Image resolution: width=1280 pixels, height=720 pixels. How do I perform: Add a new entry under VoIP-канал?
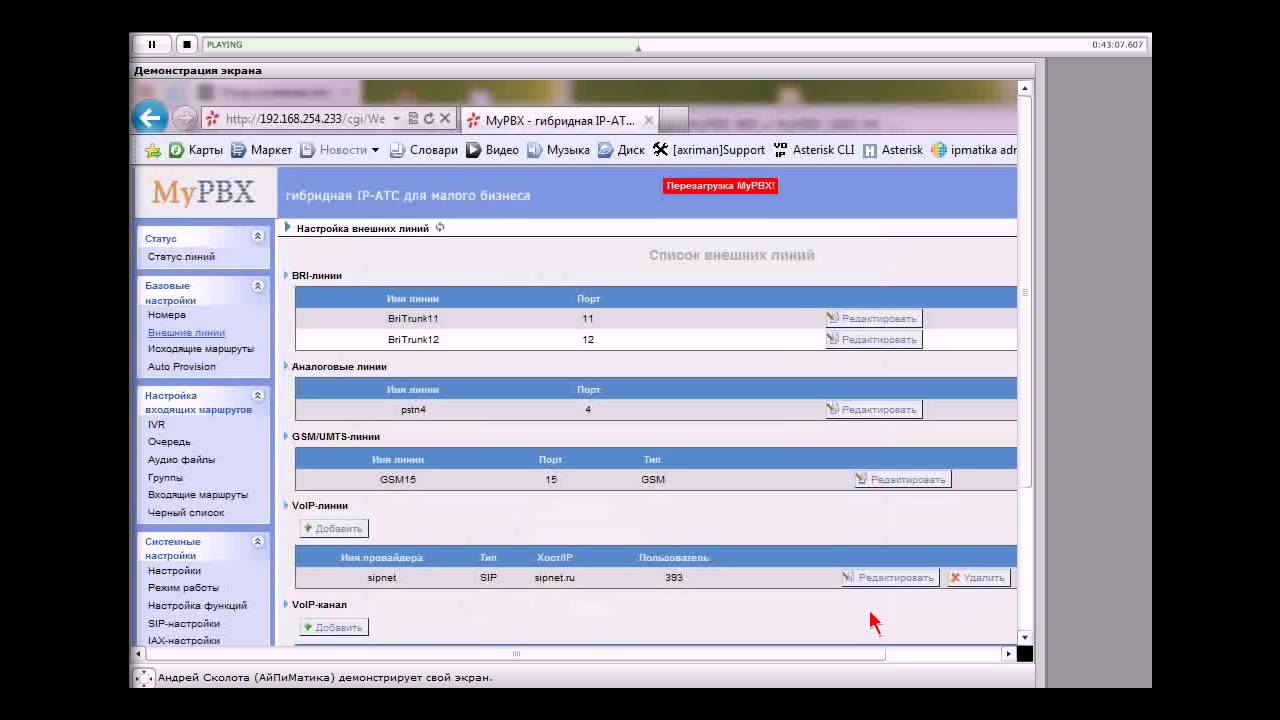coord(334,627)
